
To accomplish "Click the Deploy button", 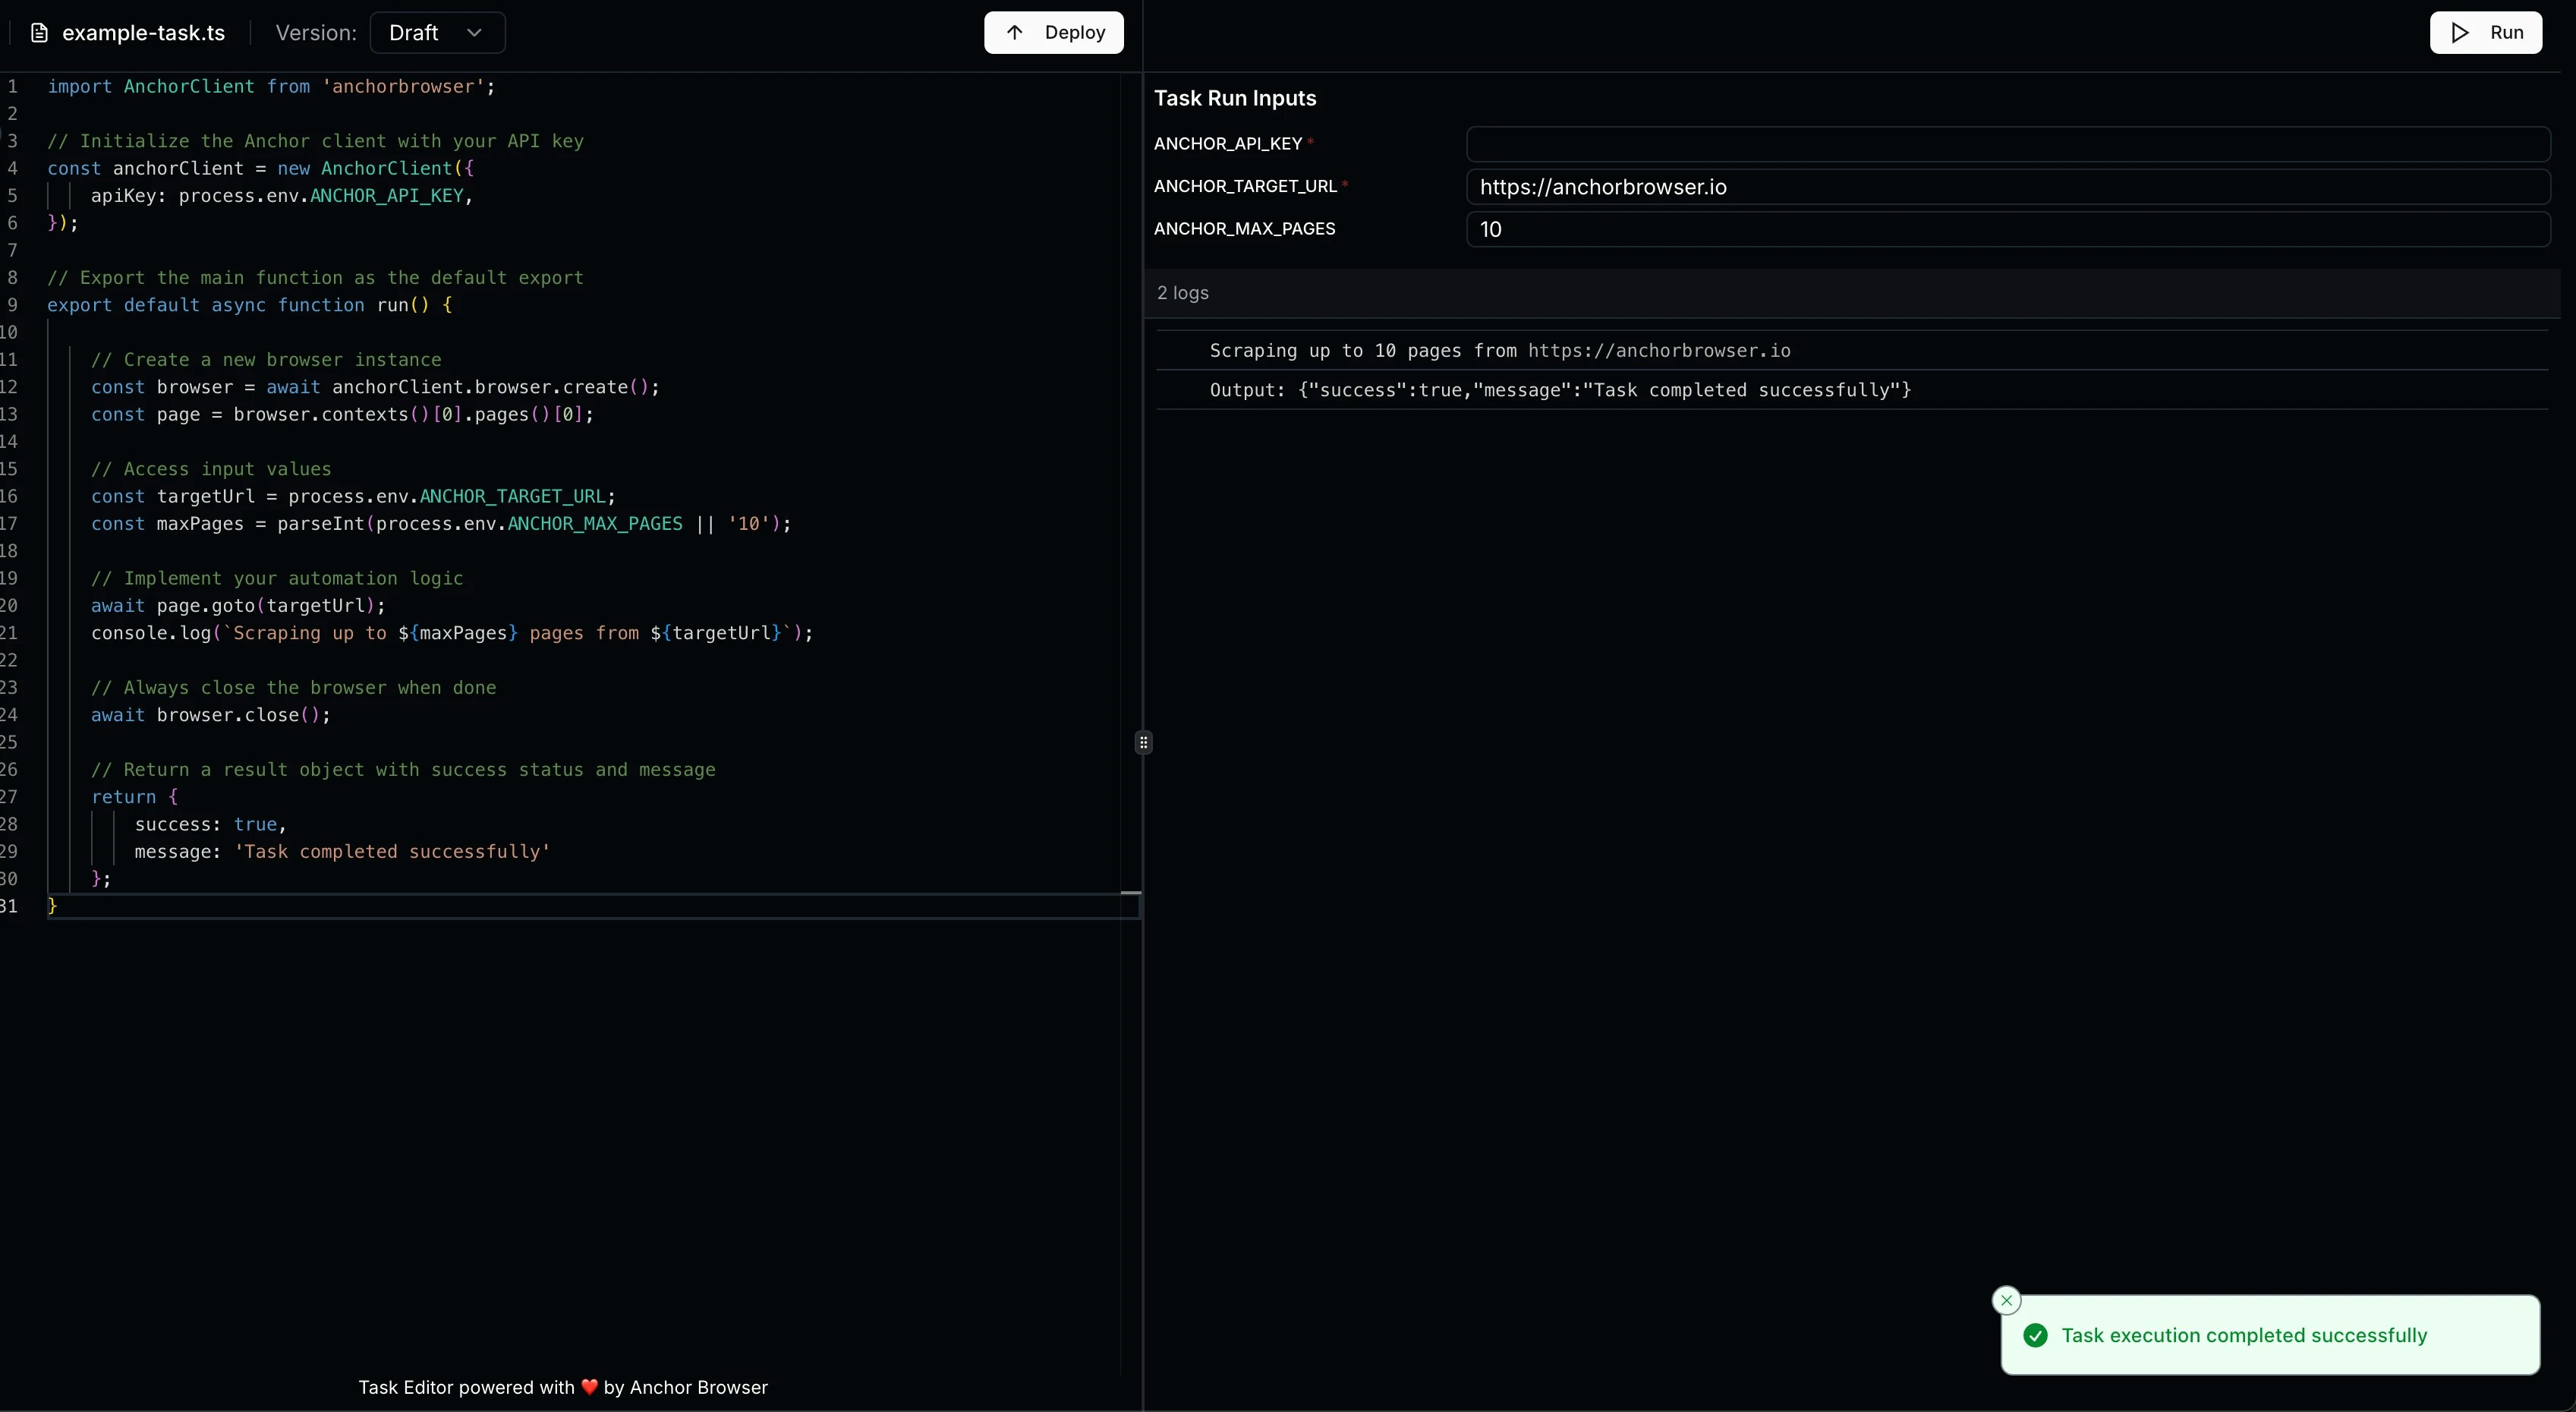I will [1052, 32].
